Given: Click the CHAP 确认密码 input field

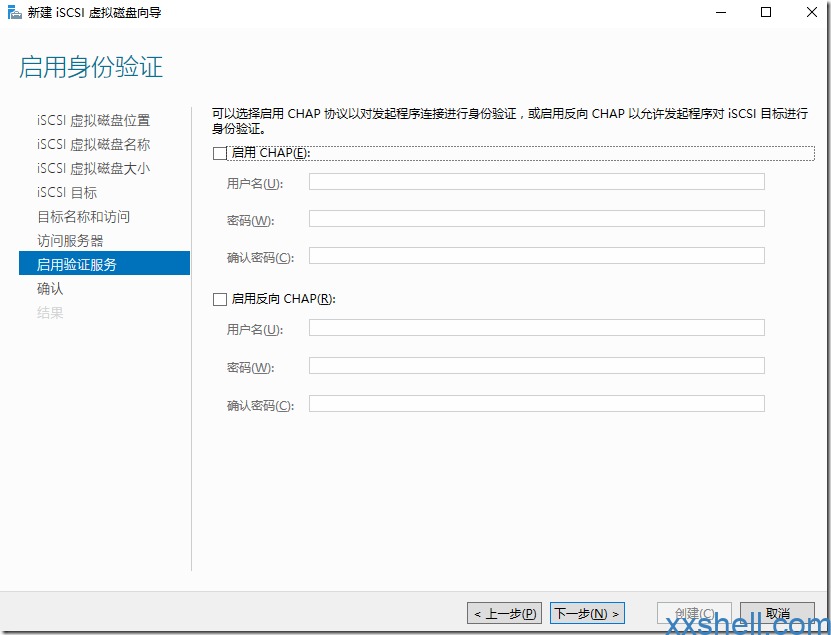Looking at the screenshot, I should coord(536,256).
